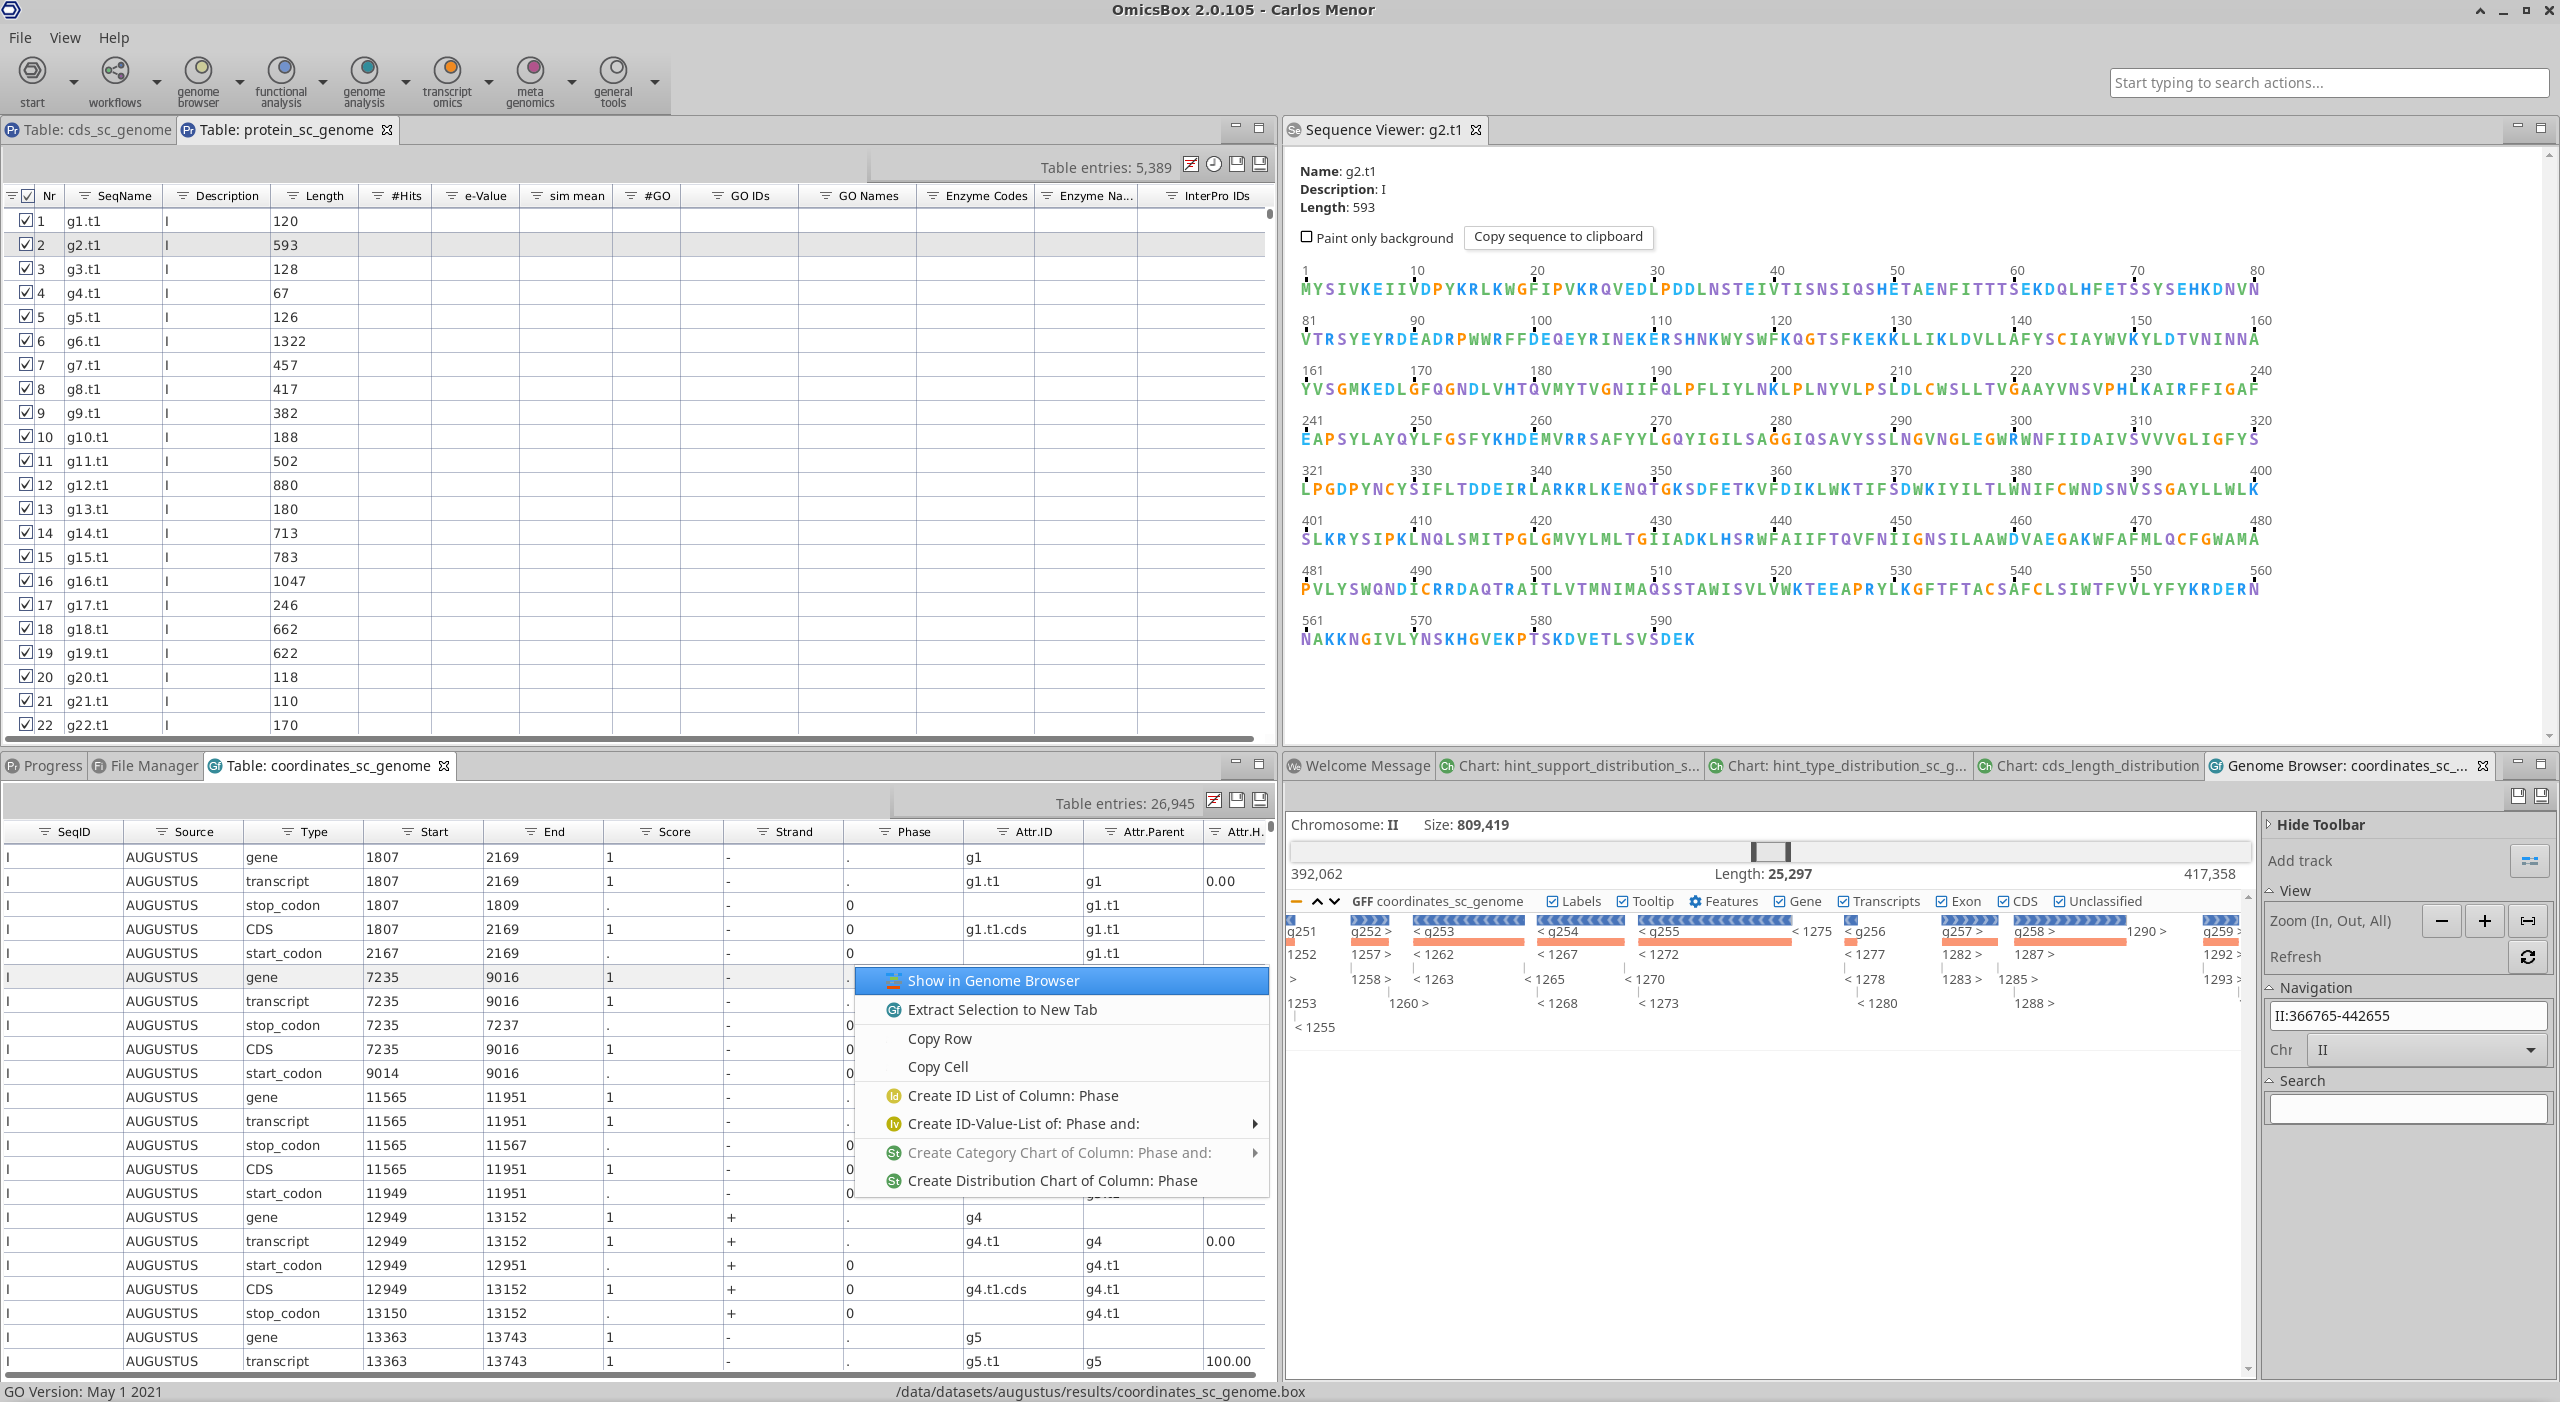Click the chromosome position slider handle
Screen dimensions: 2560x1402
(x=1770, y=852)
